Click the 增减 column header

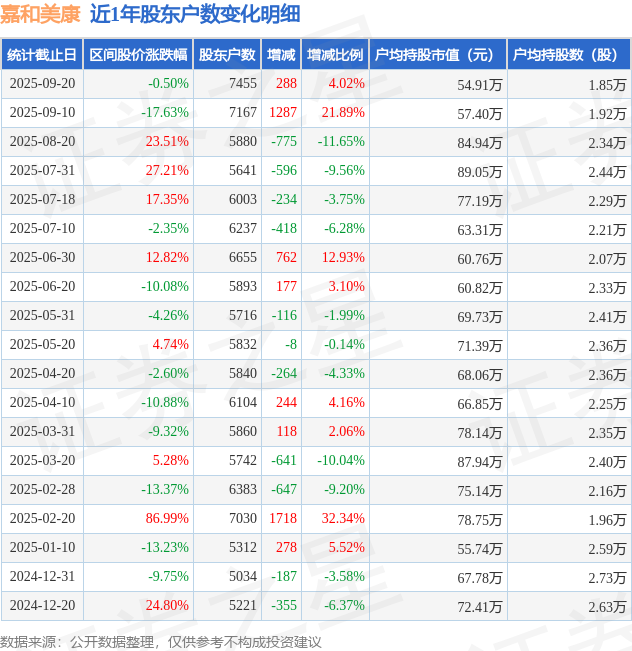pos(282,55)
